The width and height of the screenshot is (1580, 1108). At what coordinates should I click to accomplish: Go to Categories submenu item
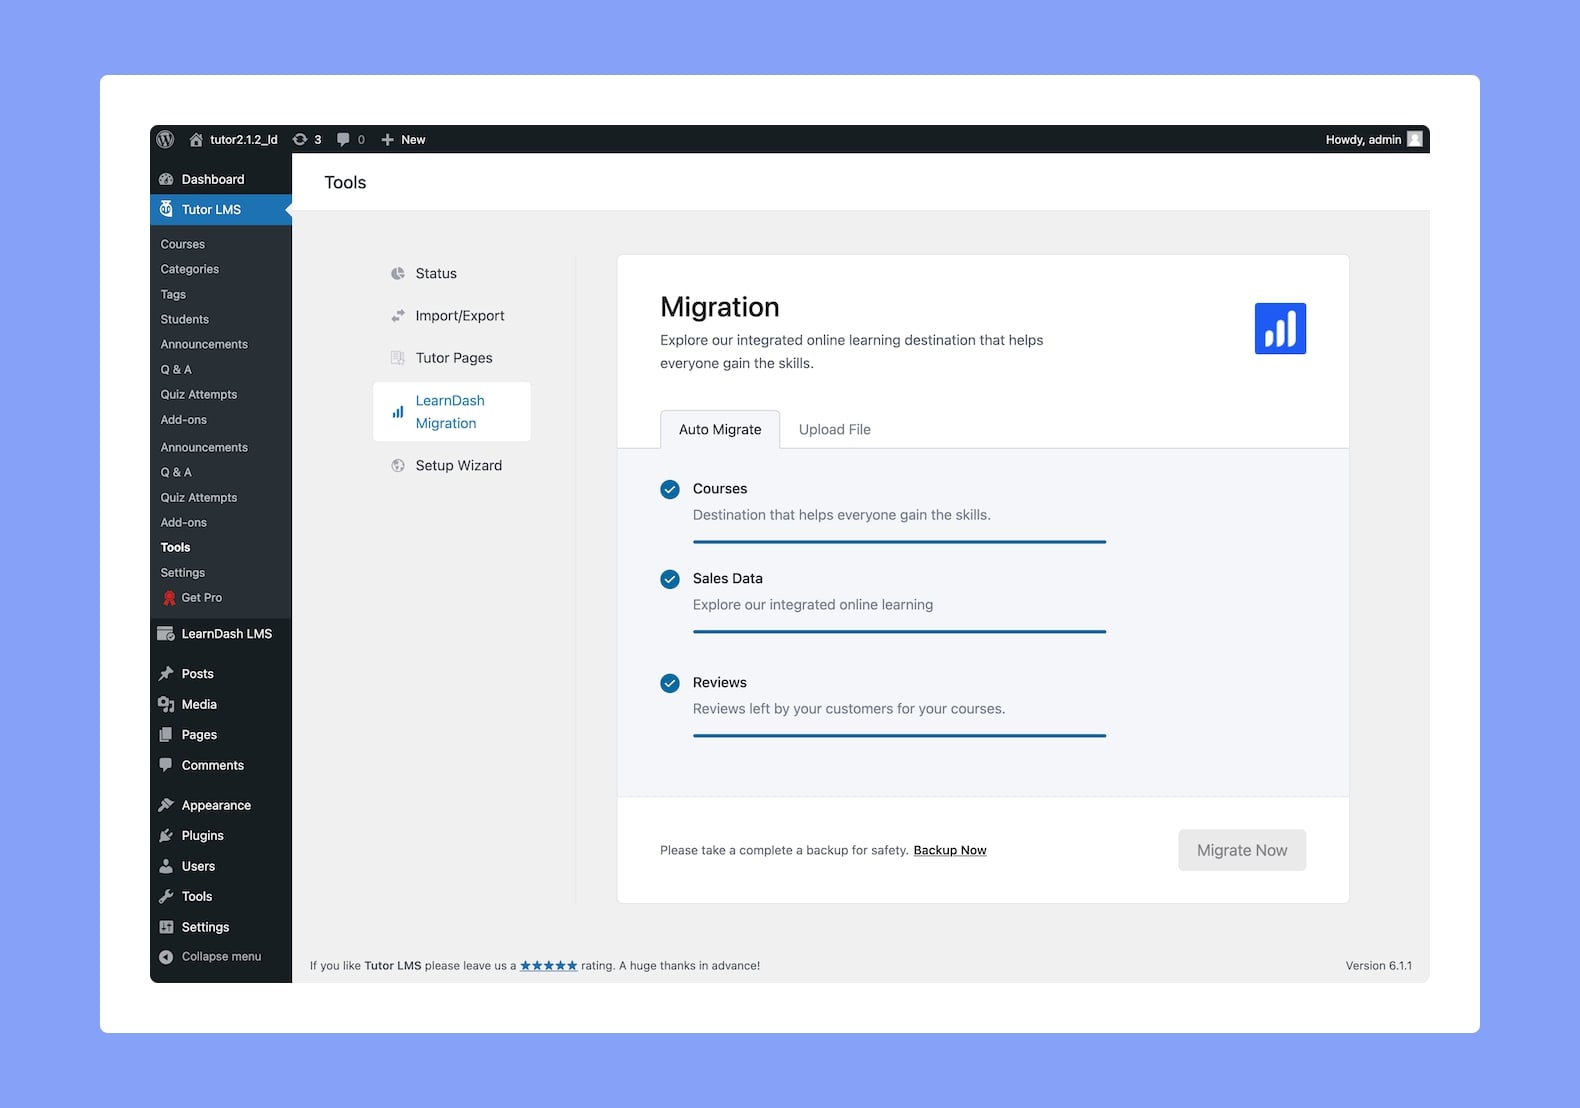coord(190,269)
